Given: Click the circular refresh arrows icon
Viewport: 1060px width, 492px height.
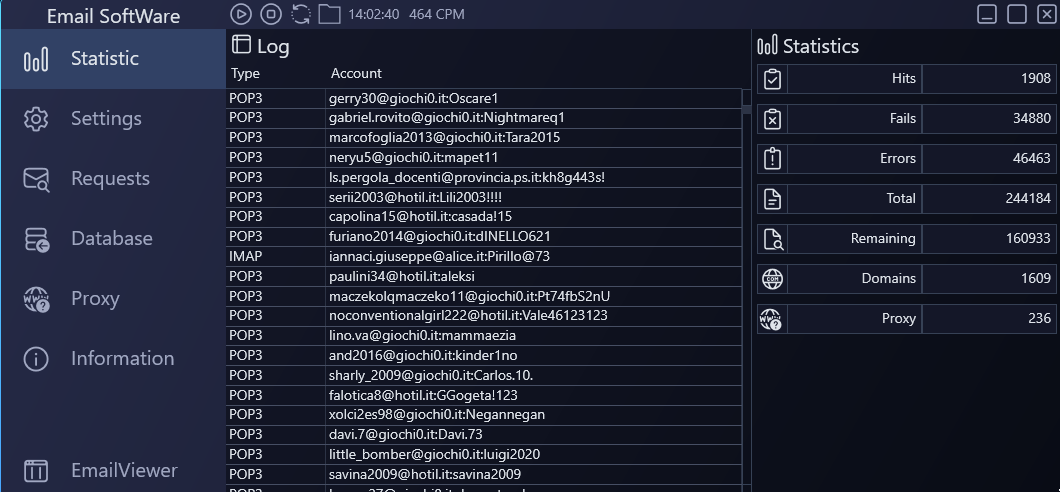Looking at the screenshot, I should pos(300,14).
